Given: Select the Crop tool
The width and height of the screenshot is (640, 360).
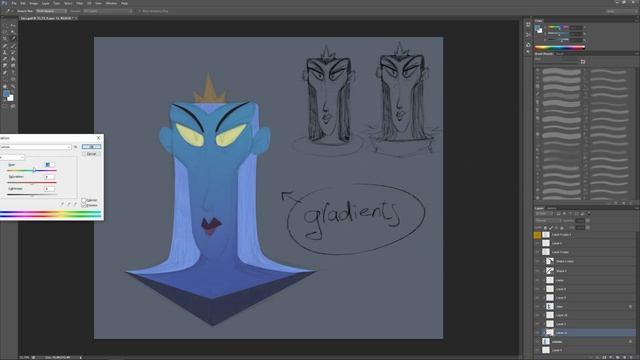Looking at the screenshot, I should click(x=4, y=38).
